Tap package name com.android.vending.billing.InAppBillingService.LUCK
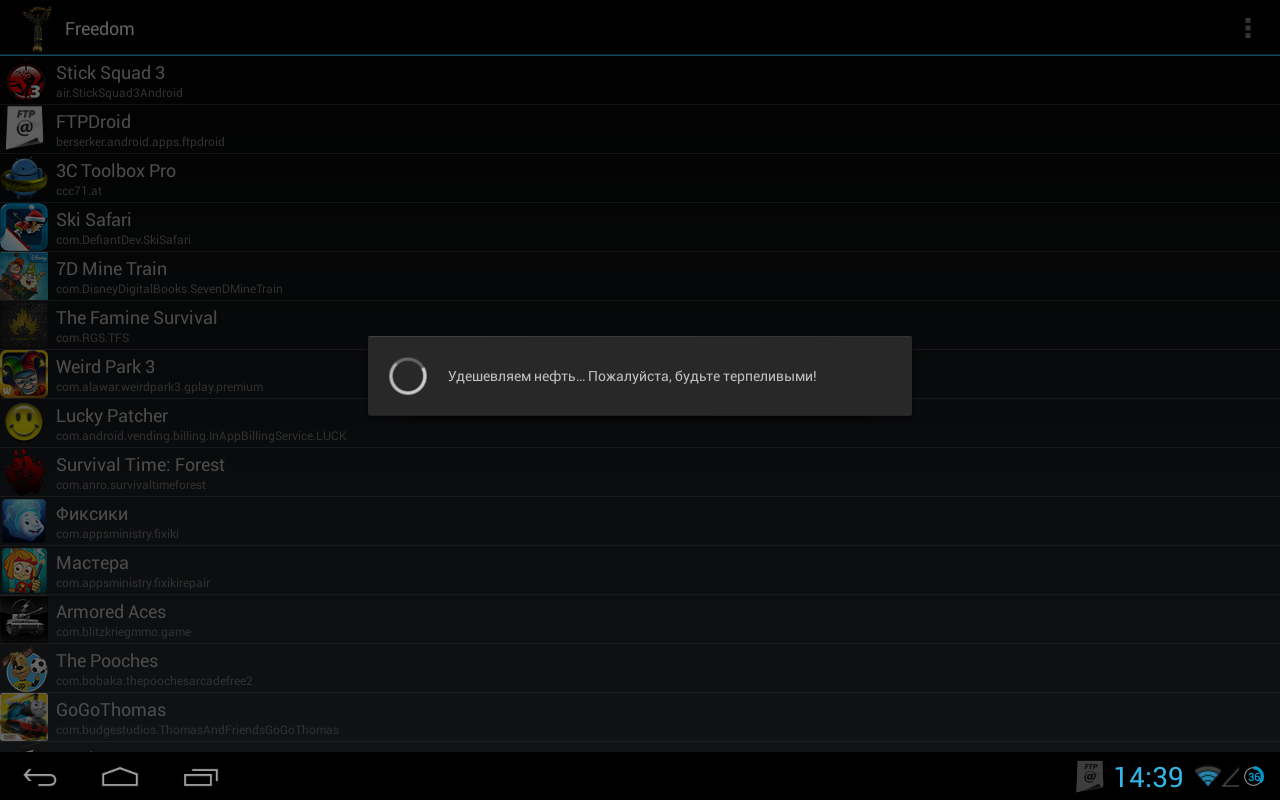This screenshot has height=800, width=1280. pyautogui.click(x=201, y=436)
